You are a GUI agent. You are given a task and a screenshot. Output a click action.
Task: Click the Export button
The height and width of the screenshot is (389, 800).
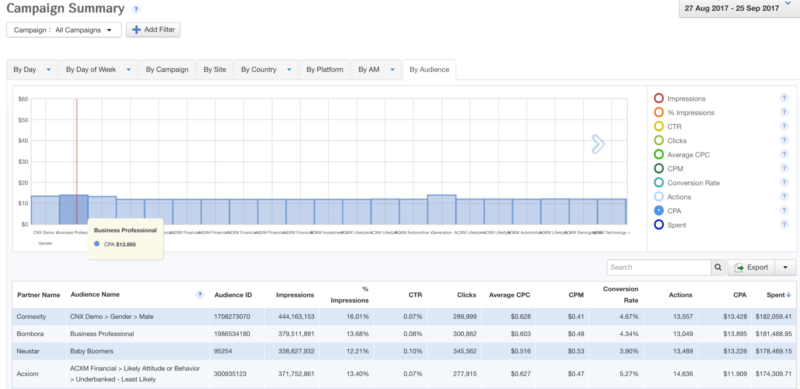click(751, 268)
